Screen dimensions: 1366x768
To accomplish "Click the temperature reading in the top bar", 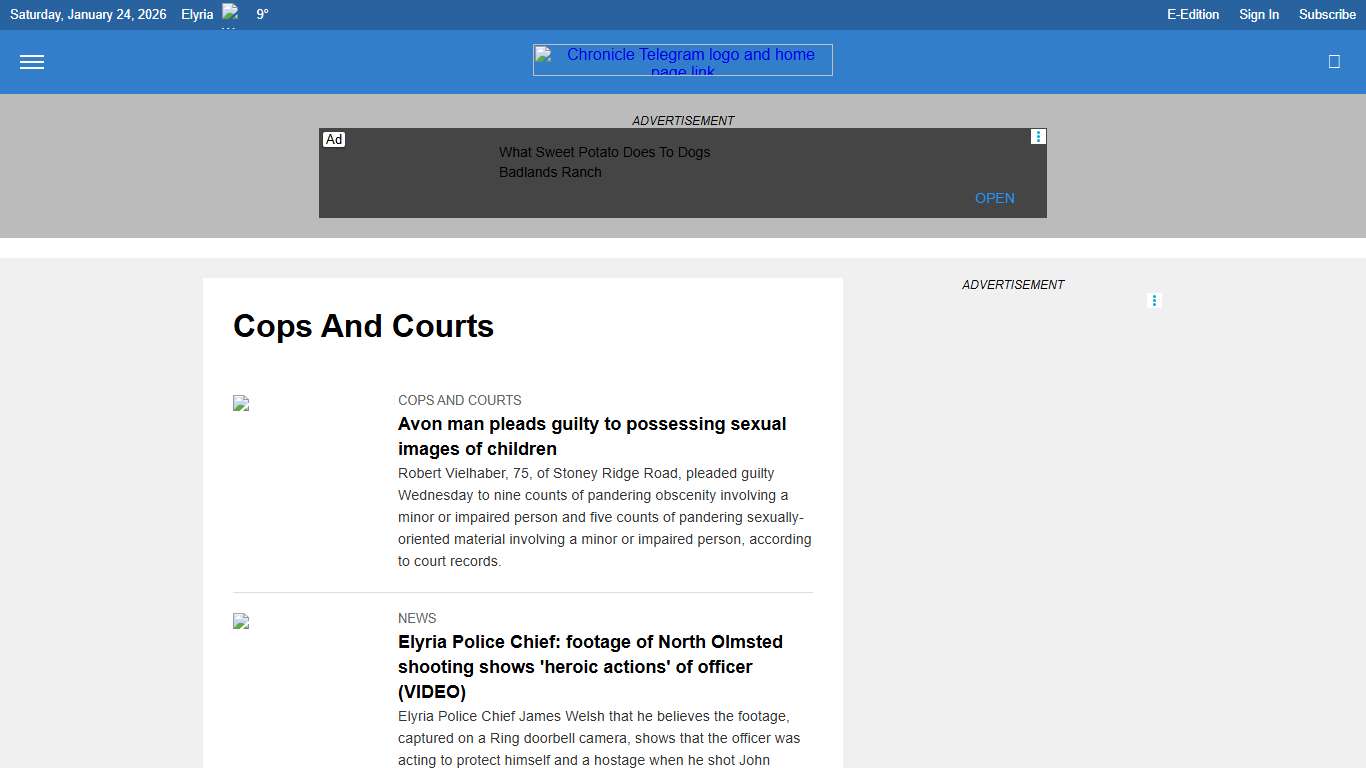I will 262,14.
